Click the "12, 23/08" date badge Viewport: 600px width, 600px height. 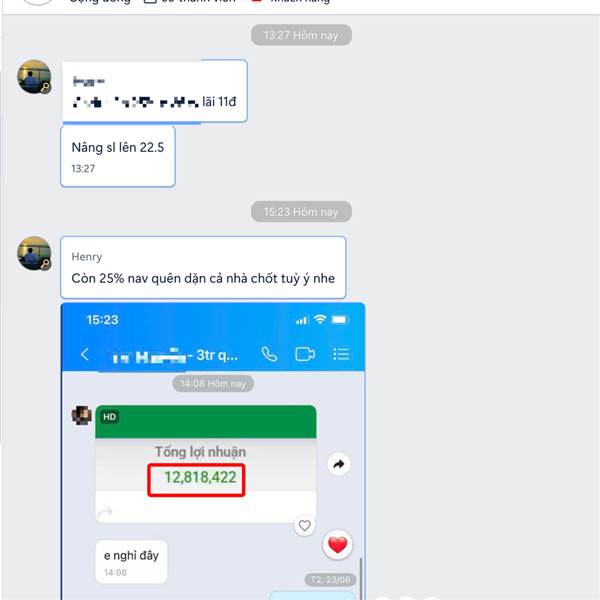tap(331, 580)
